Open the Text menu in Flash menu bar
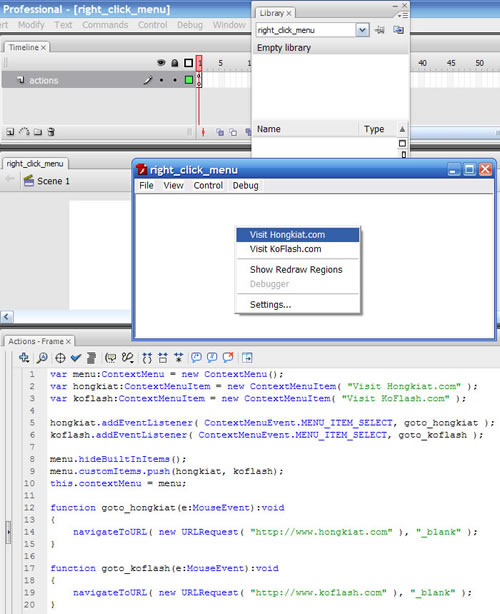This screenshot has width=500, height=614. click(63, 25)
